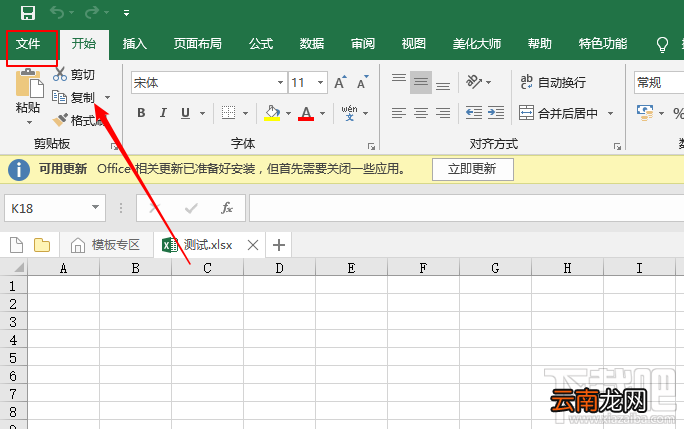The width and height of the screenshot is (684, 429).
Task: Decrease indent icon
Action: (474, 113)
